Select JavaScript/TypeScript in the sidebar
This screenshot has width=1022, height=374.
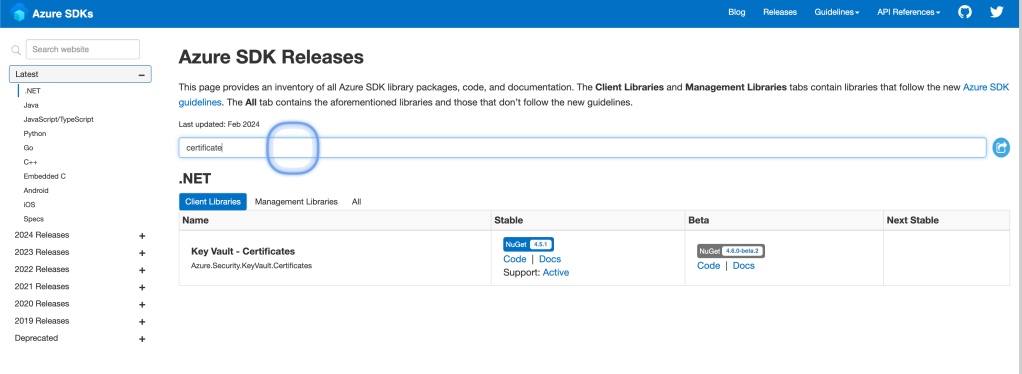click(x=59, y=119)
